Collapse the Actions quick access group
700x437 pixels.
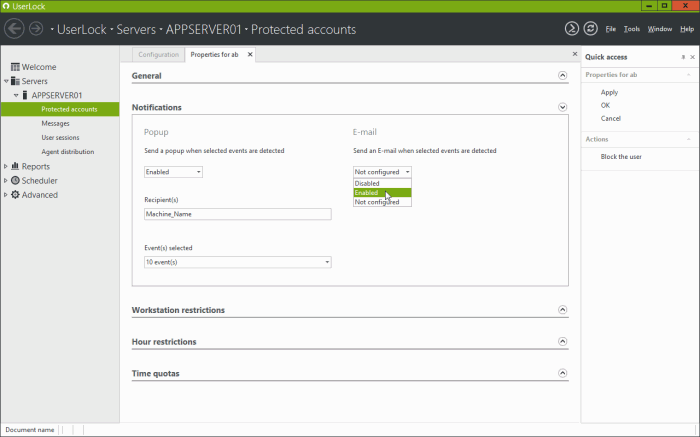click(x=688, y=139)
